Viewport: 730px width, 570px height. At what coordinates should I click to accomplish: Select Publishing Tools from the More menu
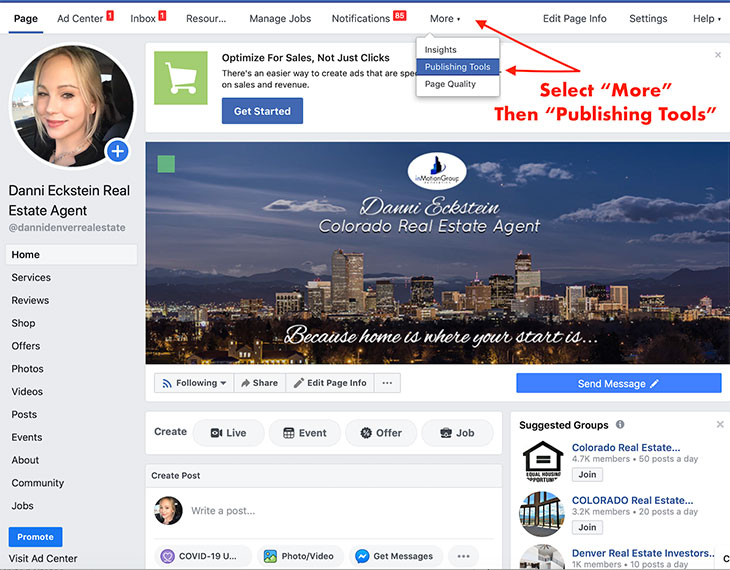(x=458, y=67)
